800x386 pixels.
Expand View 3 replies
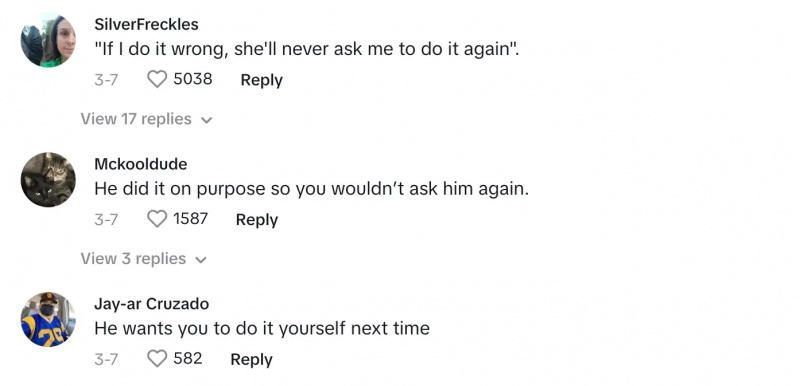[143, 259]
